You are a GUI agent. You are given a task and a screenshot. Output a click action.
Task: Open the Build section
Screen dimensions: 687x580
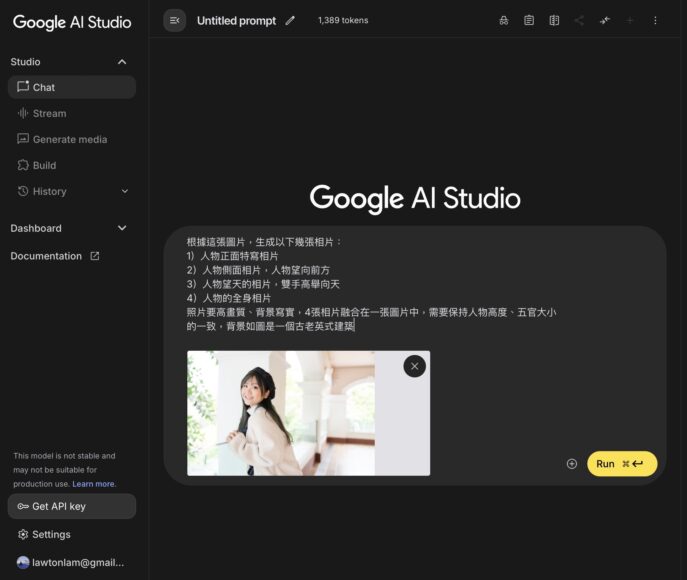point(44,165)
